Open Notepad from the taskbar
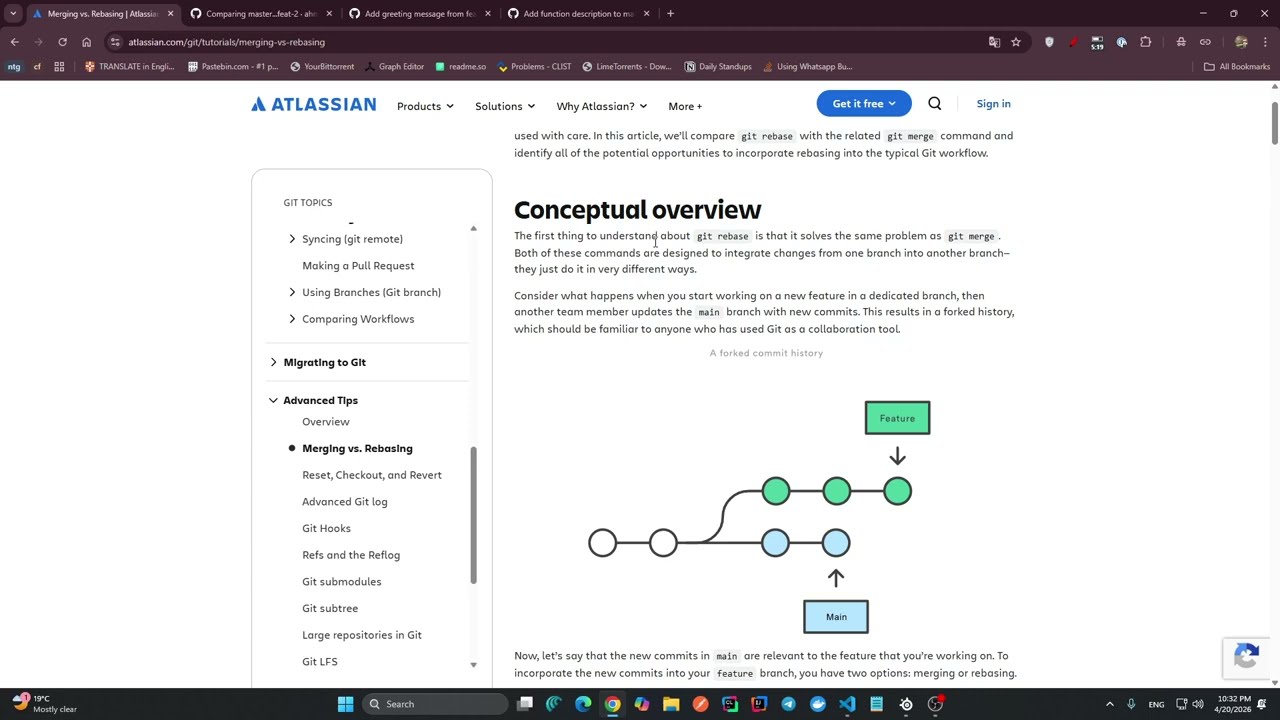The height and width of the screenshot is (720, 1280). point(876,704)
